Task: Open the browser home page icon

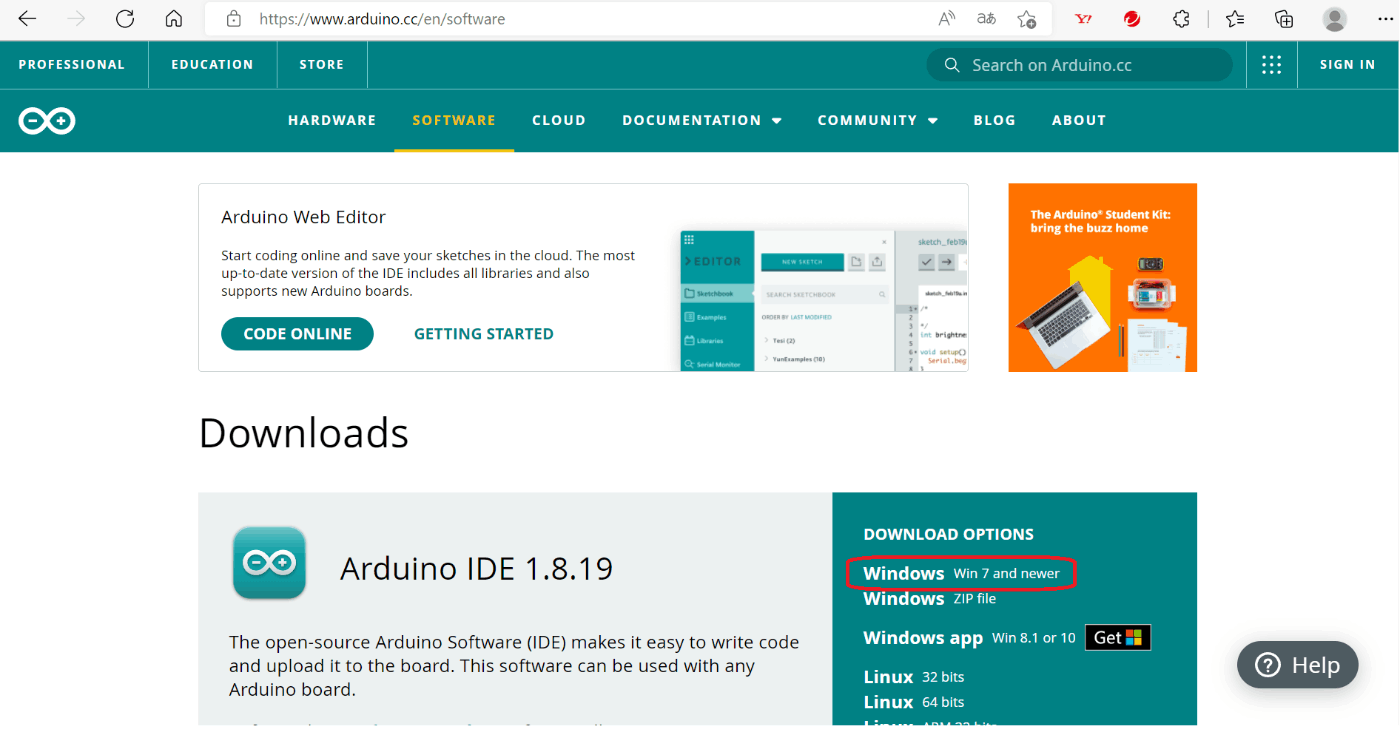Action: click(174, 19)
